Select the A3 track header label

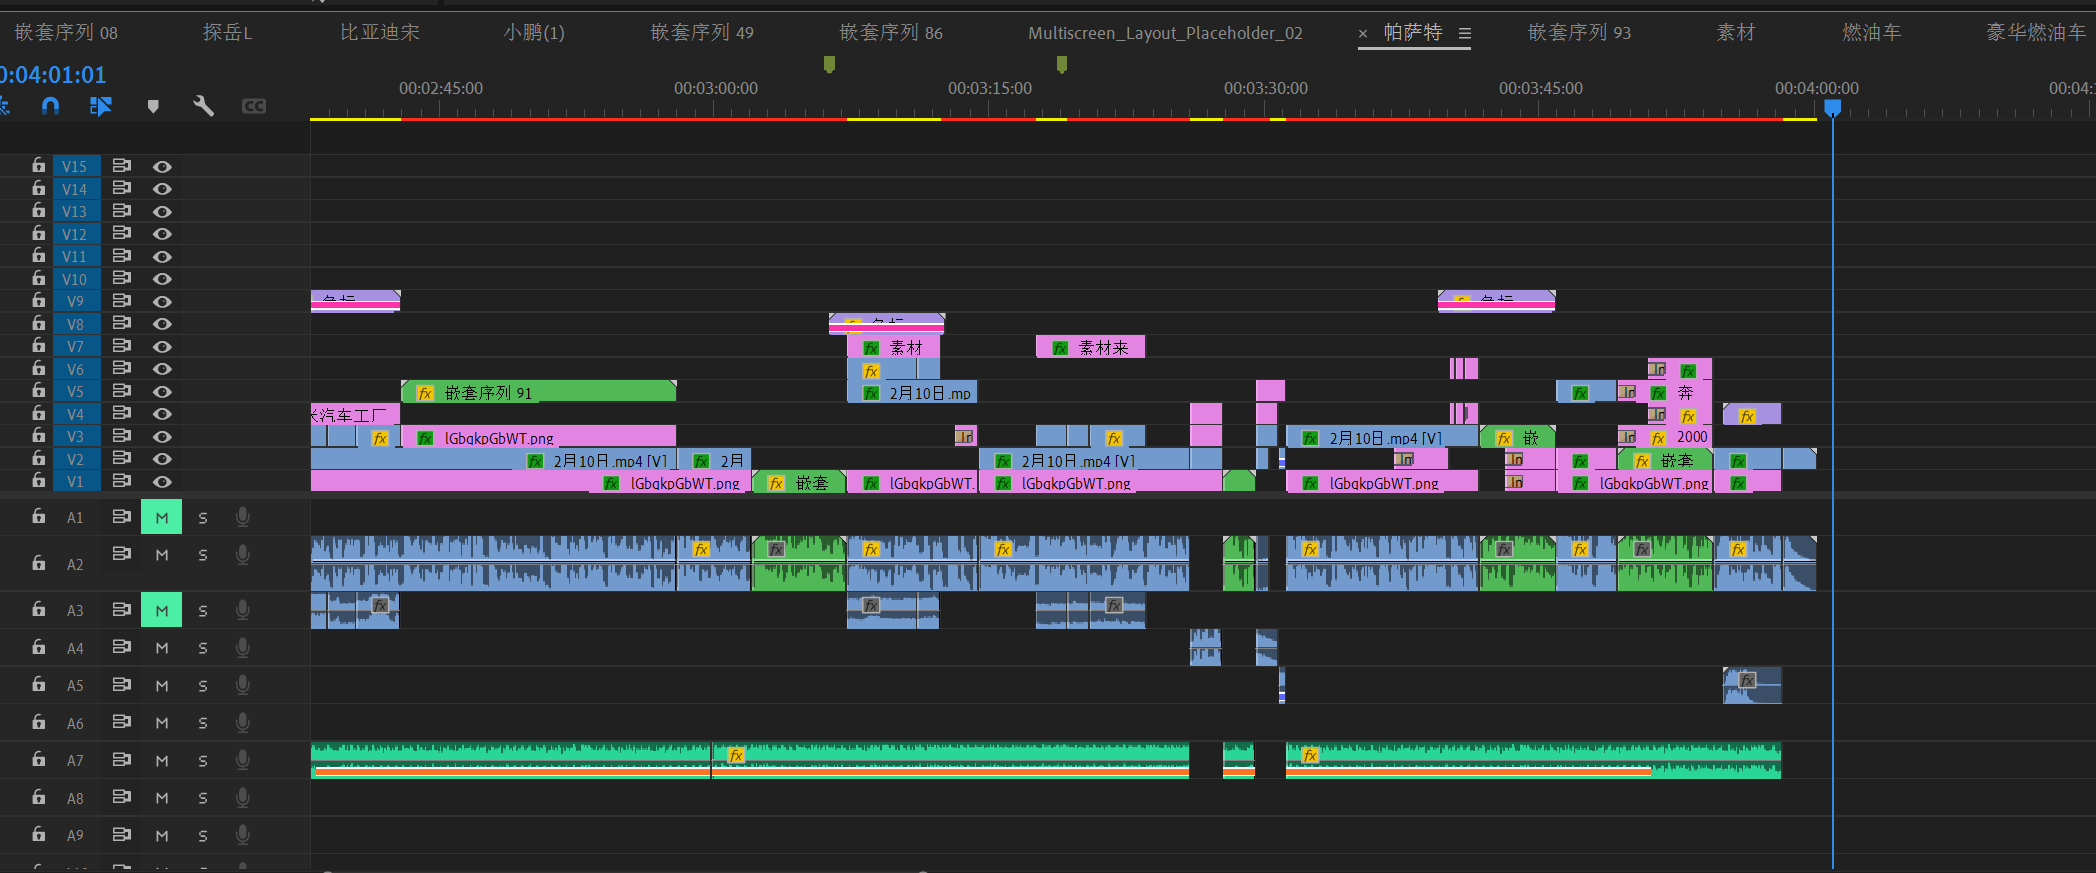[x=75, y=611]
